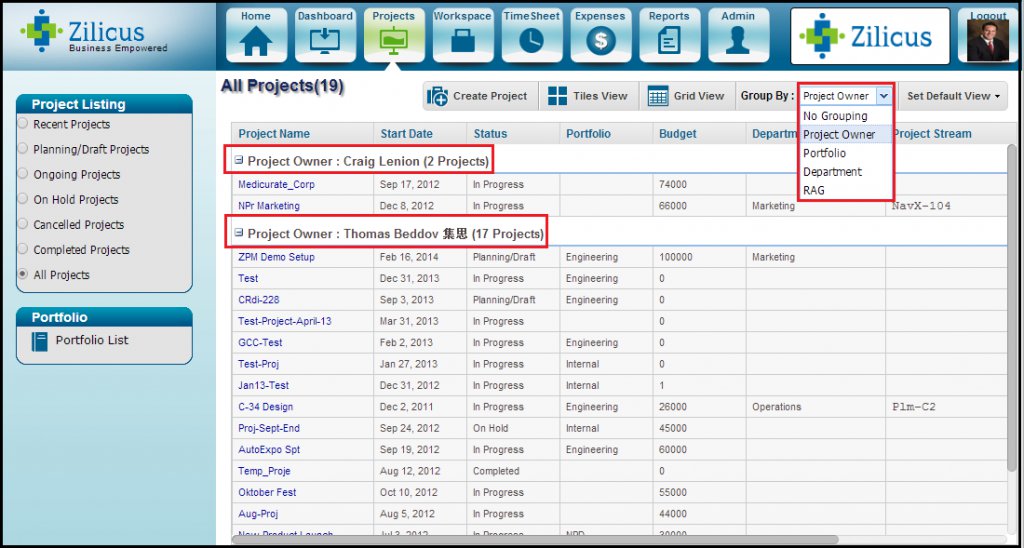1024x548 pixels.
Task: Sort by the Start Date column header
Action: pyautogui.click(x=406, y=134)
